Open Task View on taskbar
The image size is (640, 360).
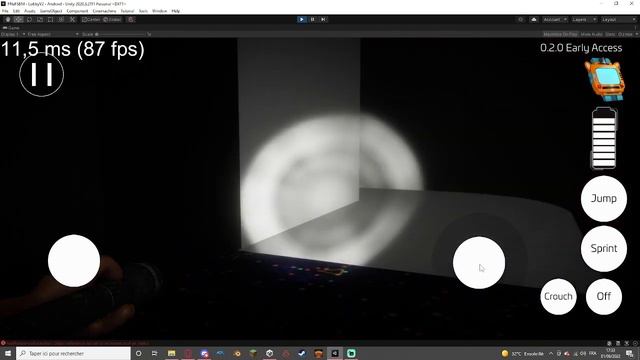tap(155, 353)
